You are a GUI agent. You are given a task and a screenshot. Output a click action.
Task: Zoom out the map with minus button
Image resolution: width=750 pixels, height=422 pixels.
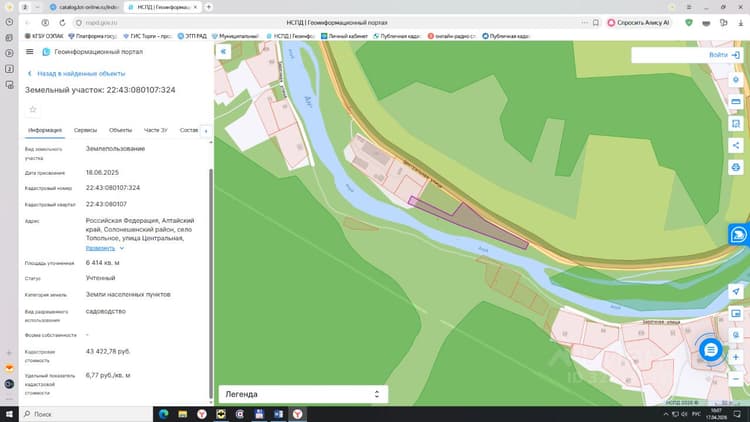pyautogui.click(x=736, y=379)
